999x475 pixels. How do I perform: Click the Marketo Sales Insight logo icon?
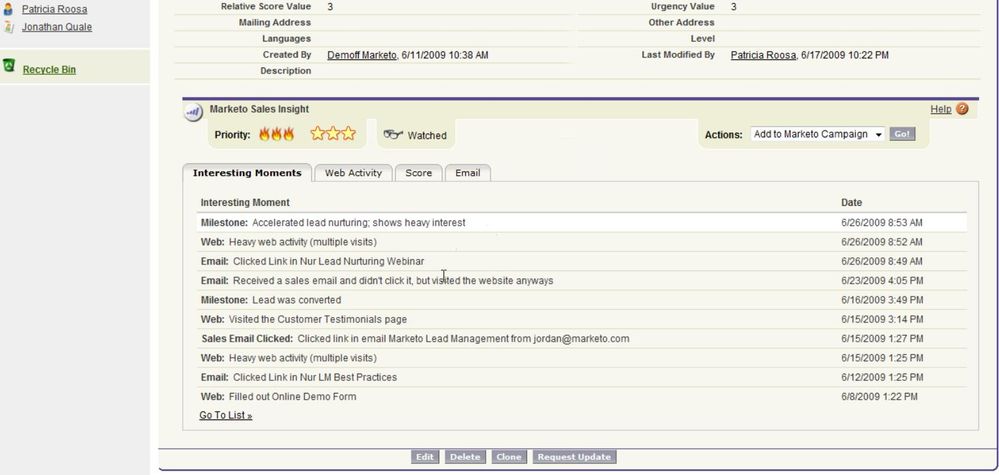pyautogui.click(x=193, y=112)
